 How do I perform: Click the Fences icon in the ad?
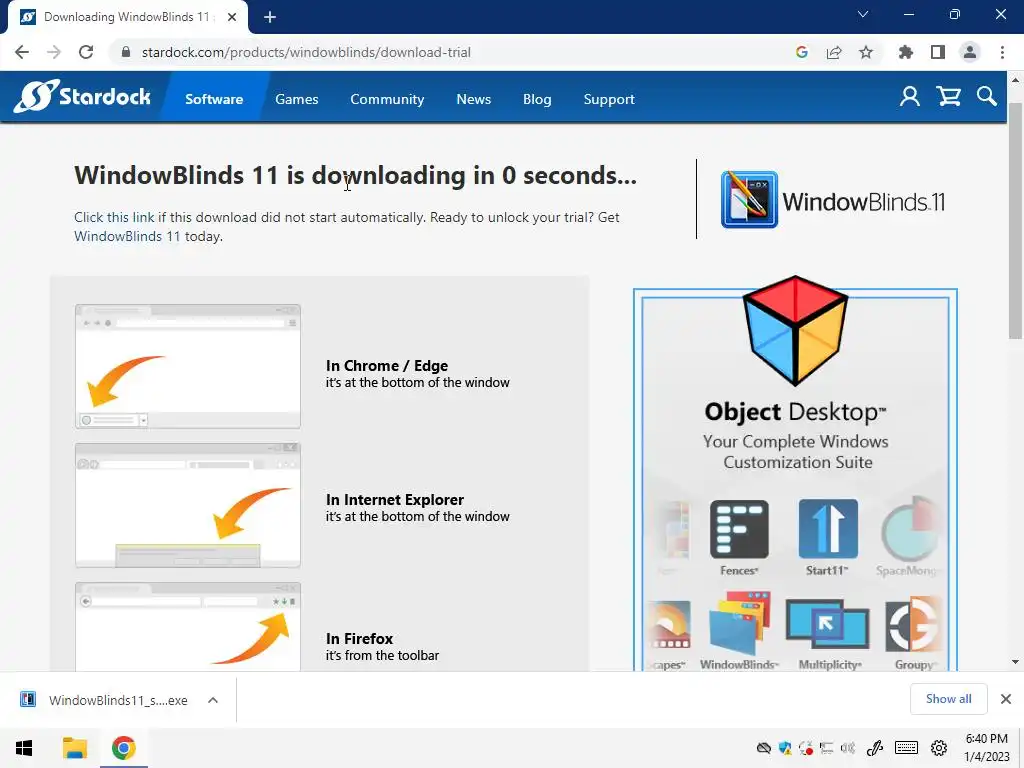[739, 529]
